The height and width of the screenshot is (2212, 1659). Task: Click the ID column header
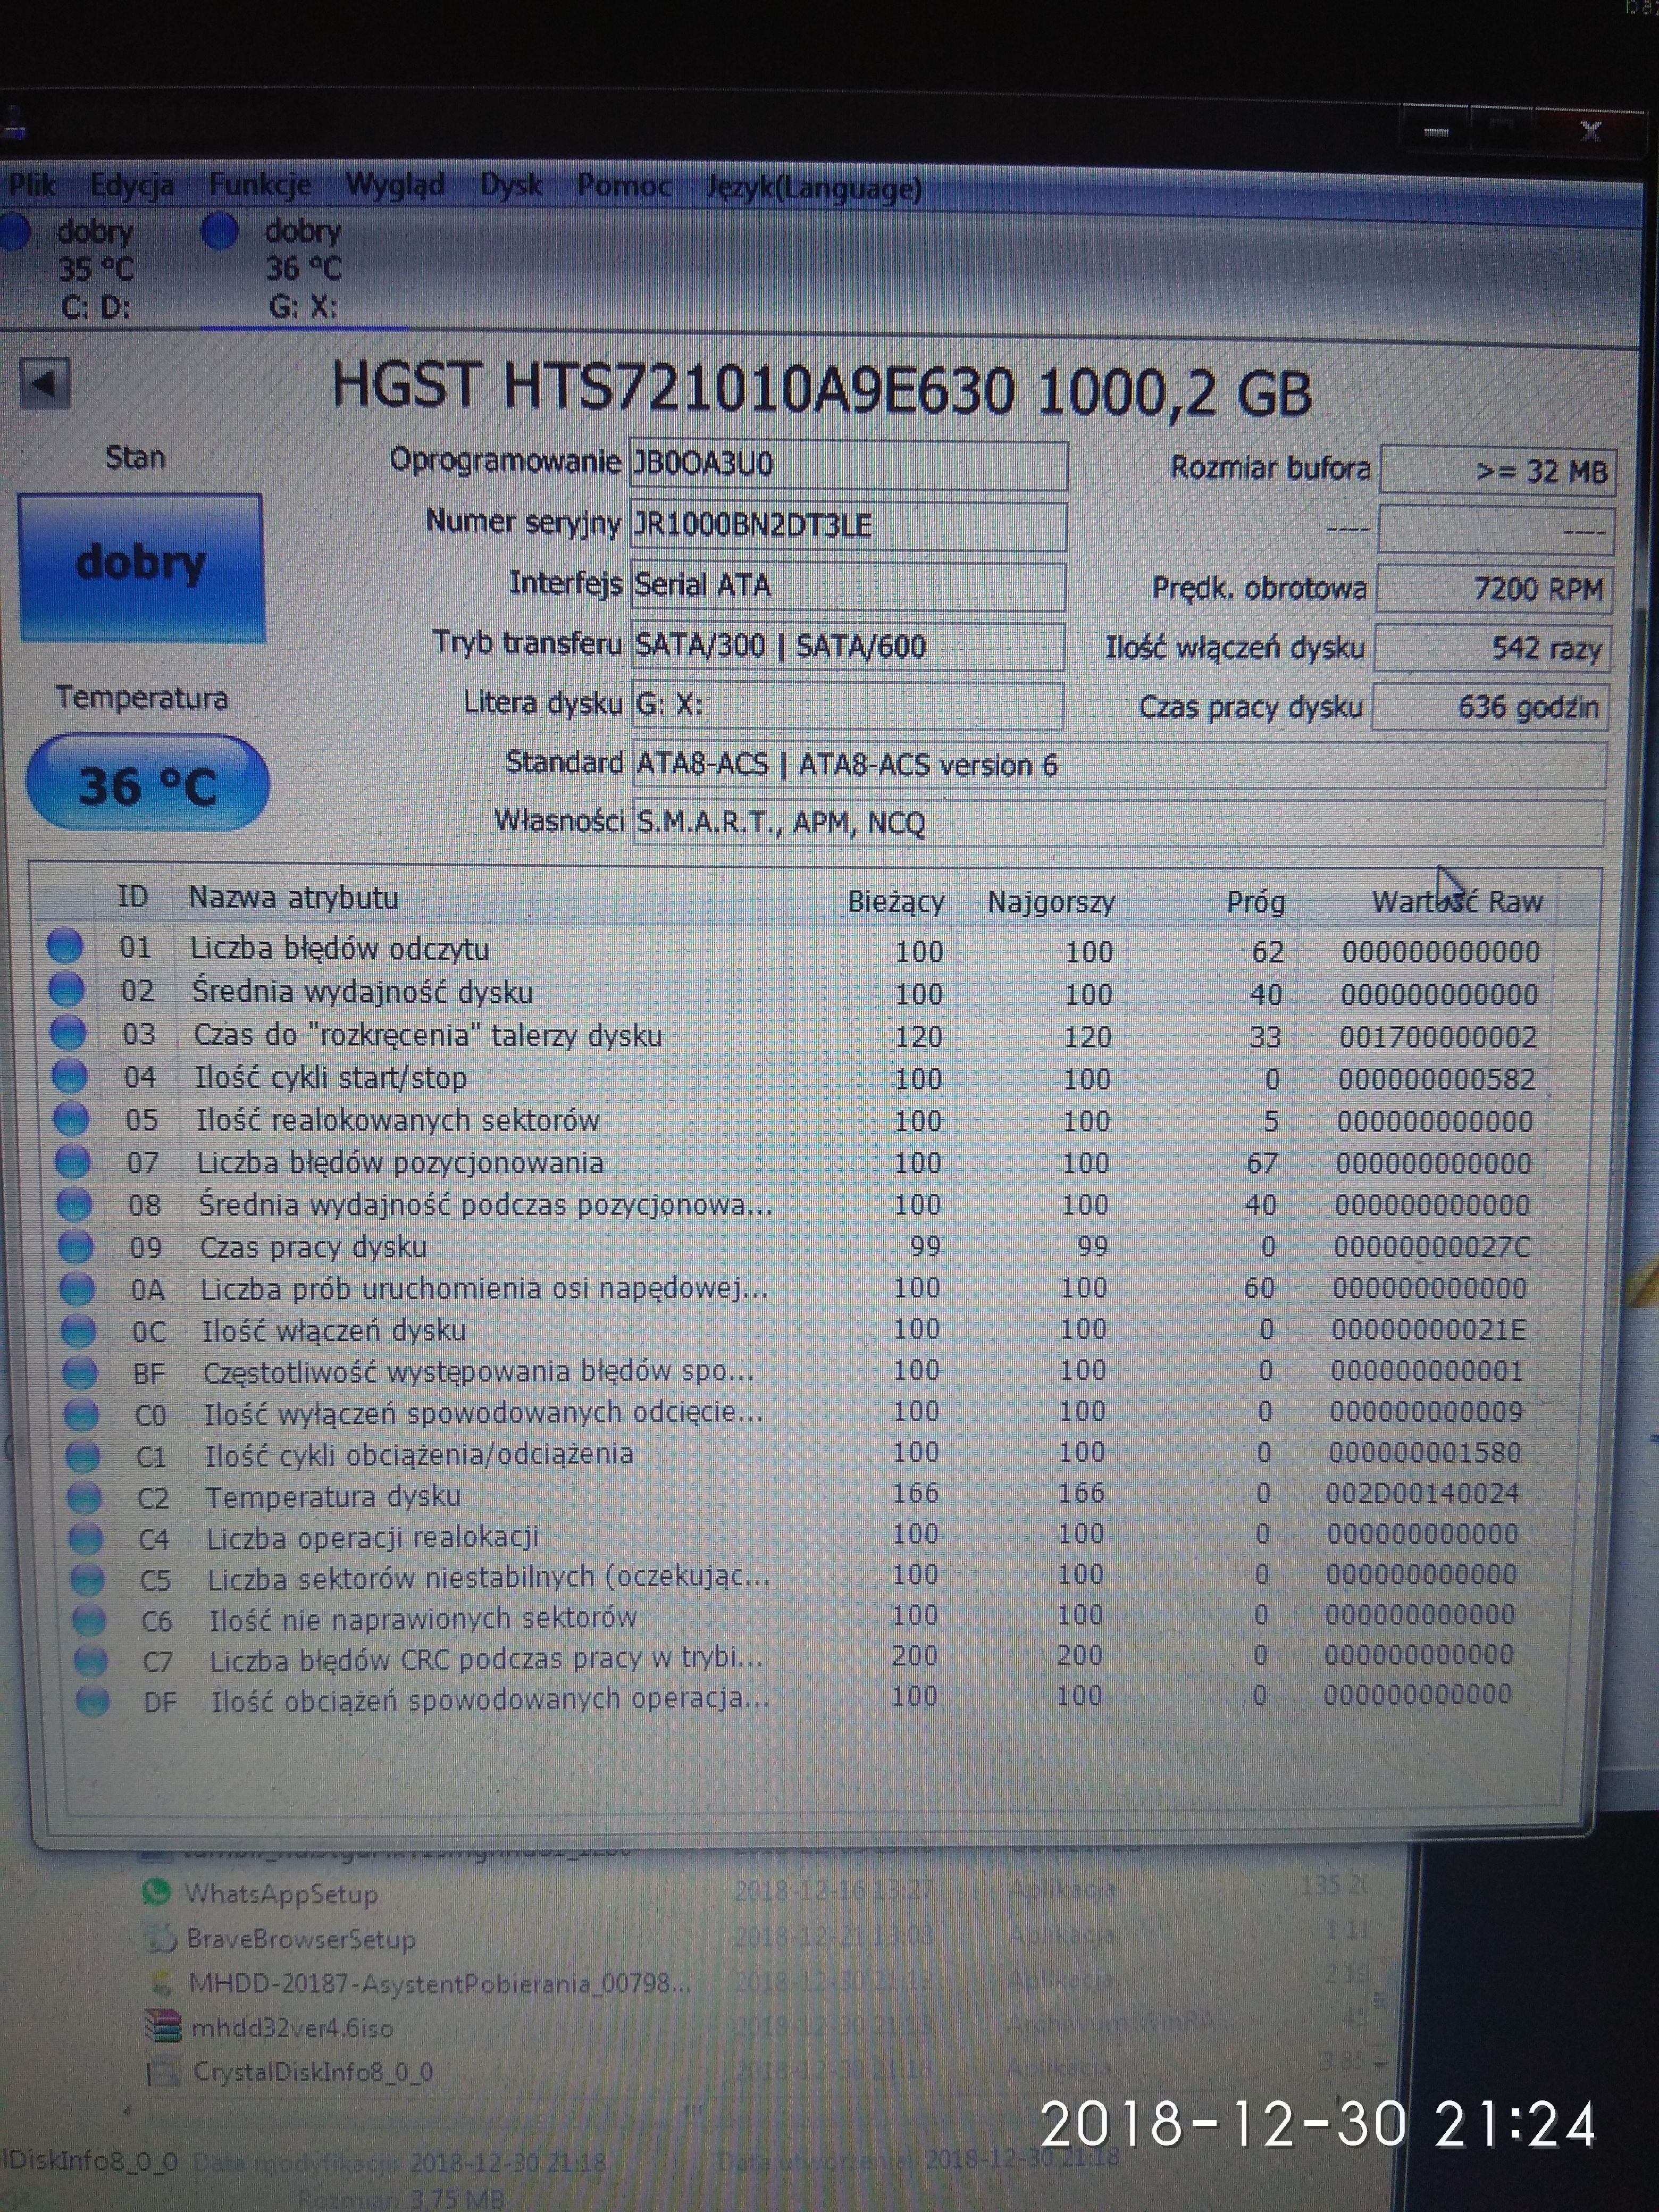click(132, 896)
